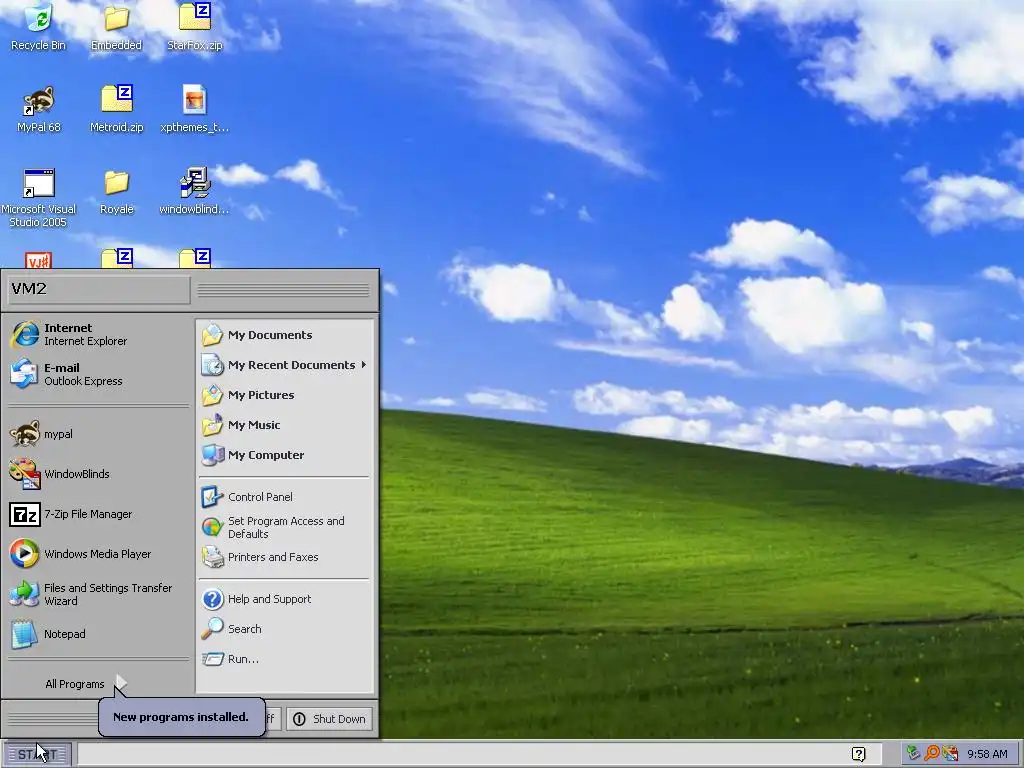
Task: Open Printers and Faxes
Action: (x=285, y=557)
